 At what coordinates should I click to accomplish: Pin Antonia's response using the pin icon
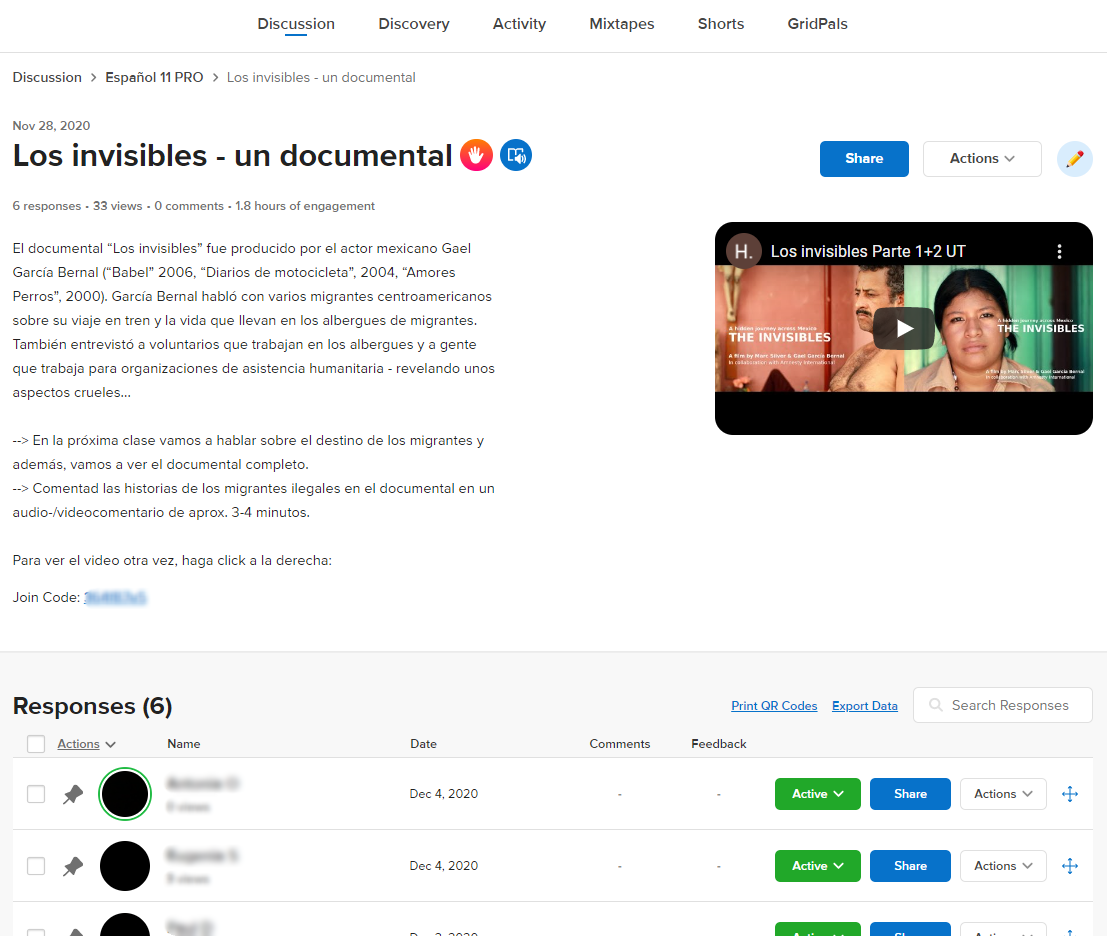(72, 793)
